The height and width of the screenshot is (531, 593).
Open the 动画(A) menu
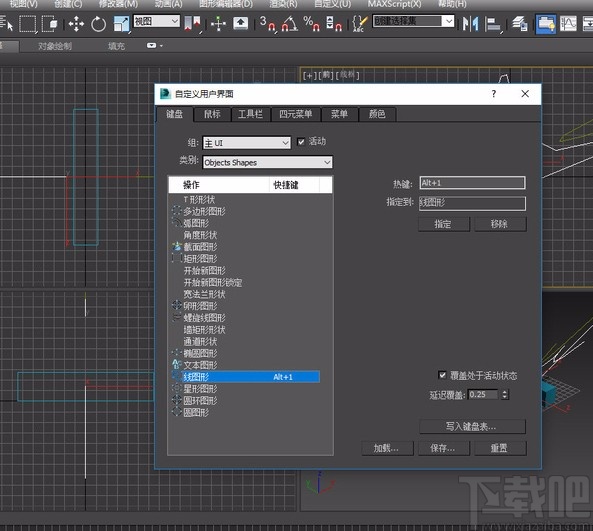(169, 4)
